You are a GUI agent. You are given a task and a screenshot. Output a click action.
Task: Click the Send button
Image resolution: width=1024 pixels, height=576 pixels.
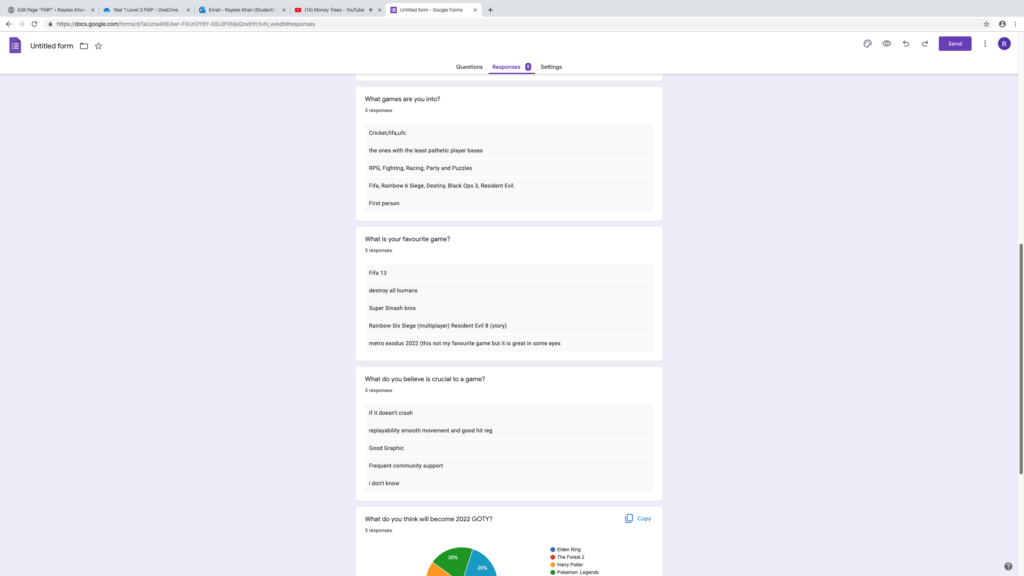point(955,44)
